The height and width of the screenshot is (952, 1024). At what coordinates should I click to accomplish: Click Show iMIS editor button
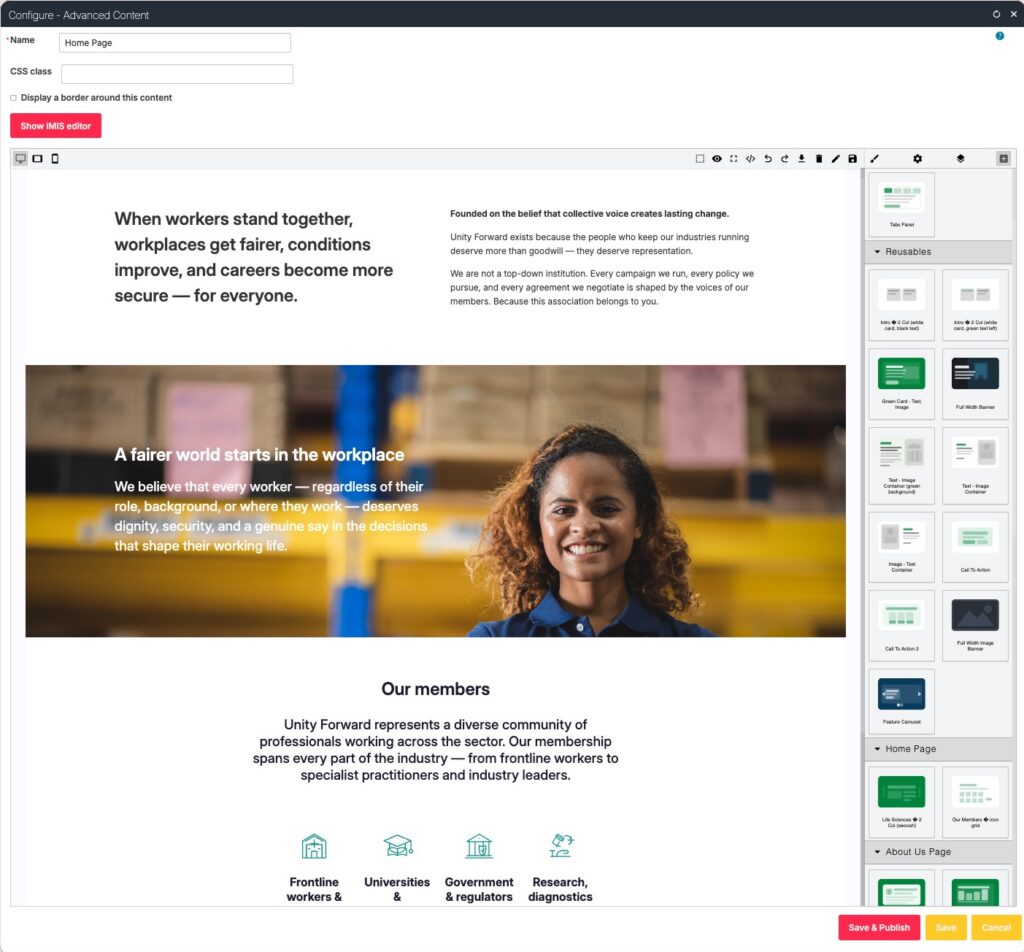pos(56,126)
